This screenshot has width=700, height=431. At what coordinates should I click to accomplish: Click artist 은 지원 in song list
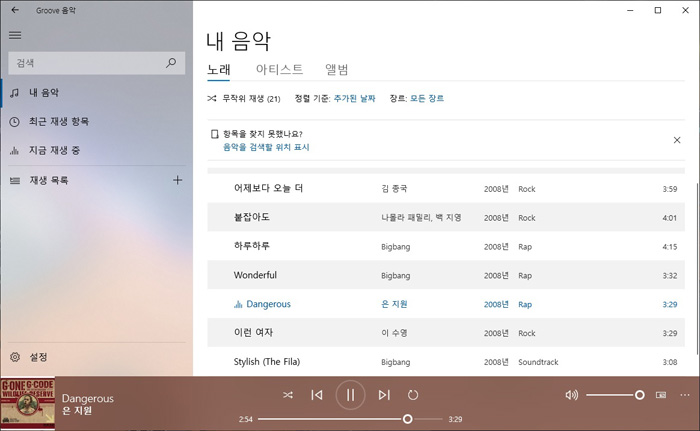coord(394,304)
